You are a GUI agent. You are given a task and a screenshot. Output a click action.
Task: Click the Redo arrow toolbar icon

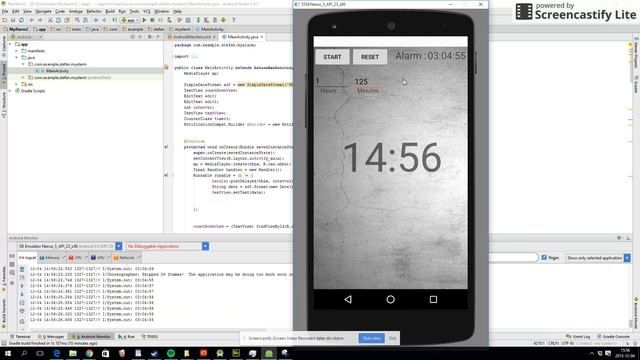pos(40,20)
